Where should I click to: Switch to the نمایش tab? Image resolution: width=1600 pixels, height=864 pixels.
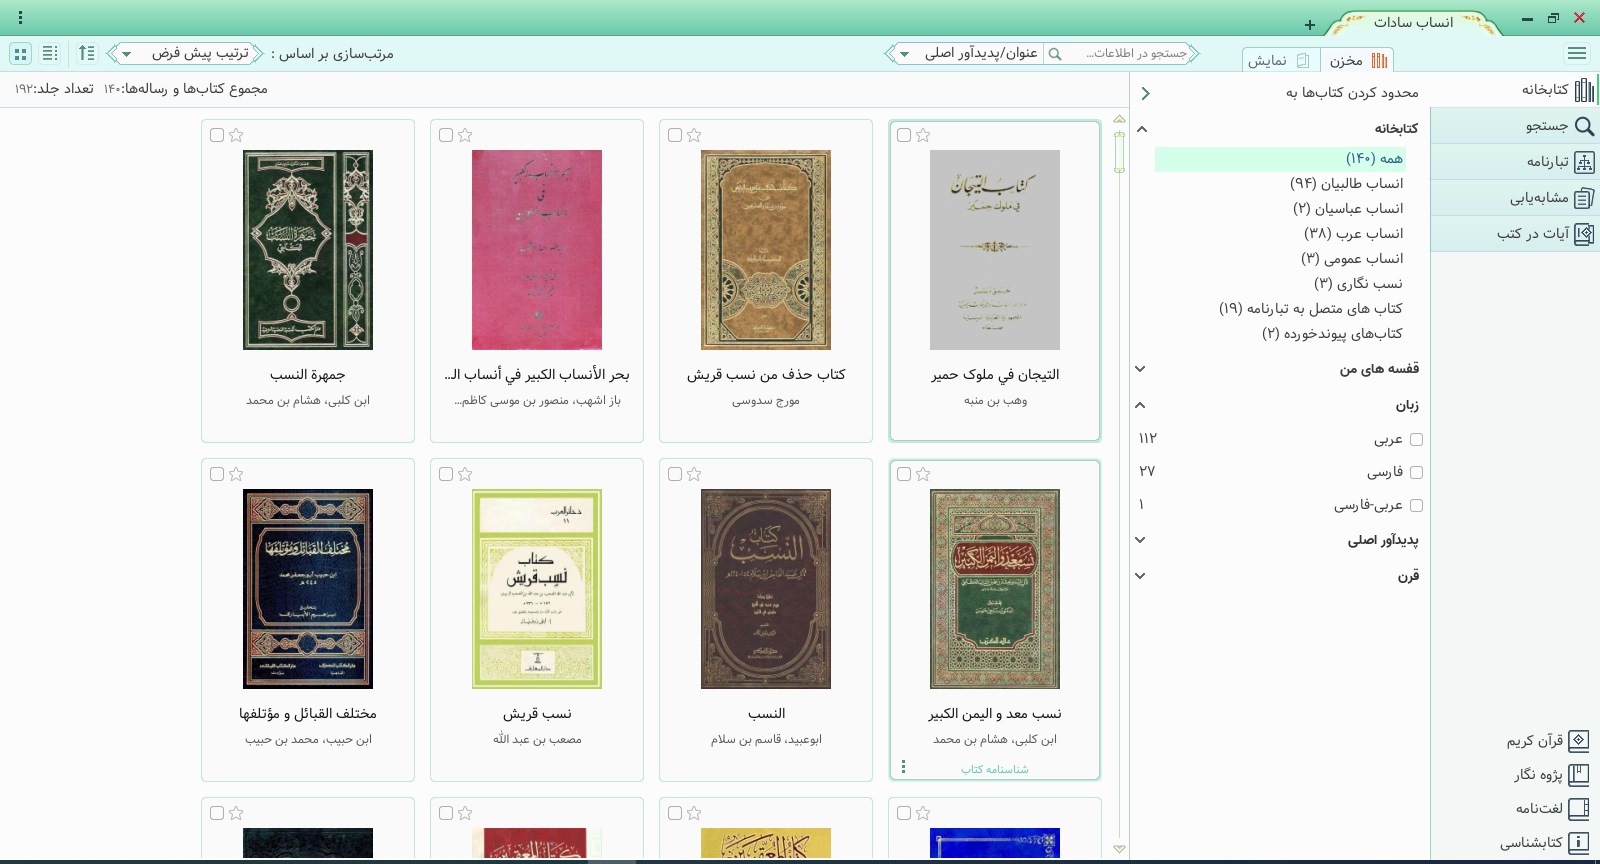pyautogui.click(x=1280, y=60)
